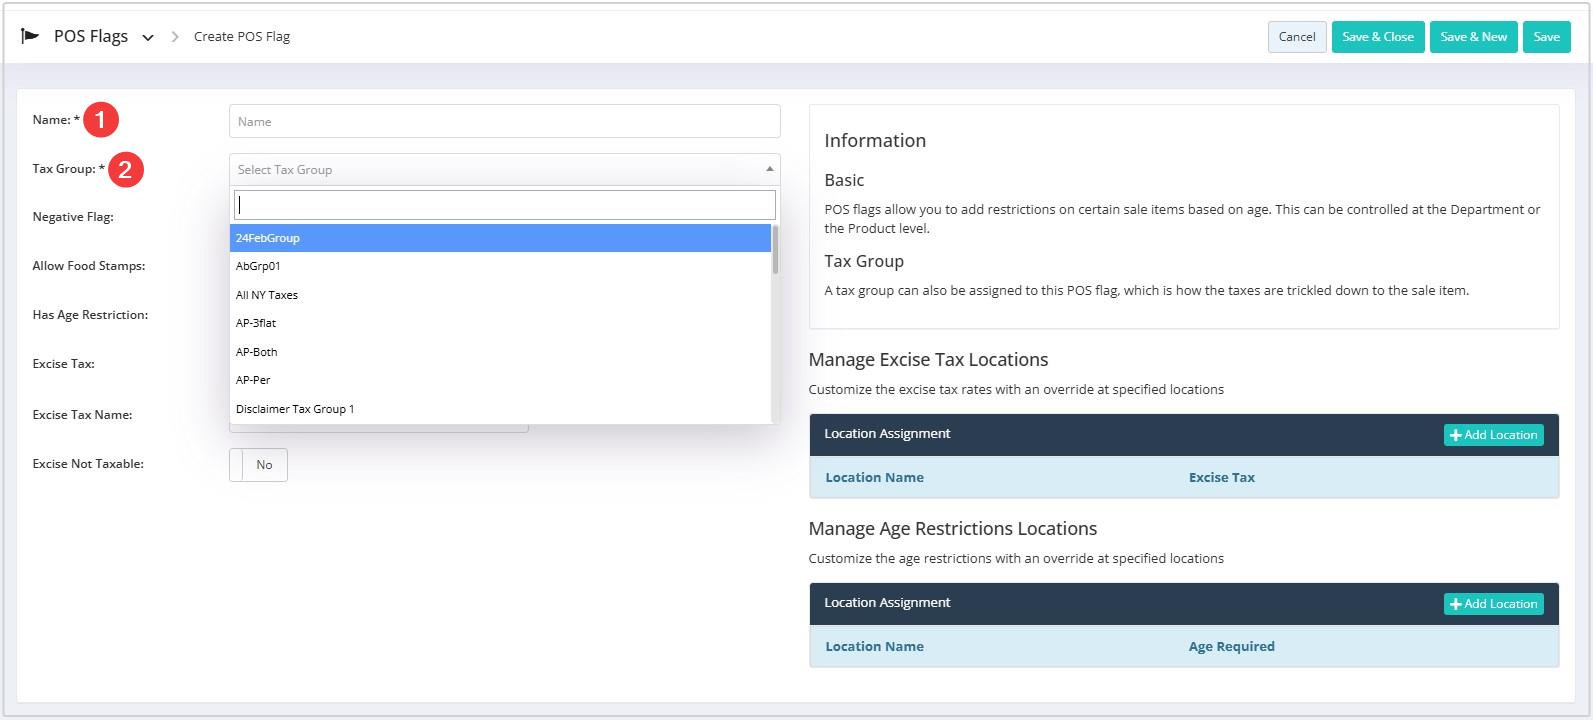Expand the POS Flags header dropdown arrow
This screenshot has height=720, width=1593.
tap(148, 38)
